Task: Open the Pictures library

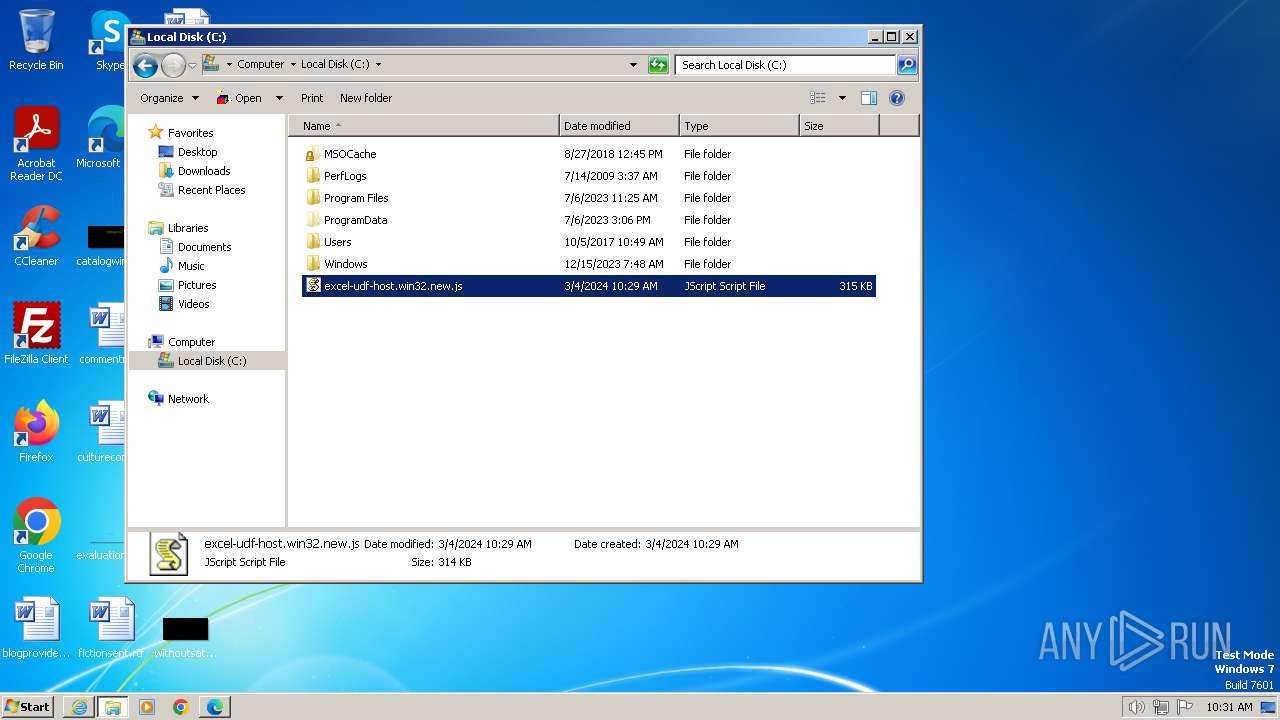Action: tap(197, 285)
